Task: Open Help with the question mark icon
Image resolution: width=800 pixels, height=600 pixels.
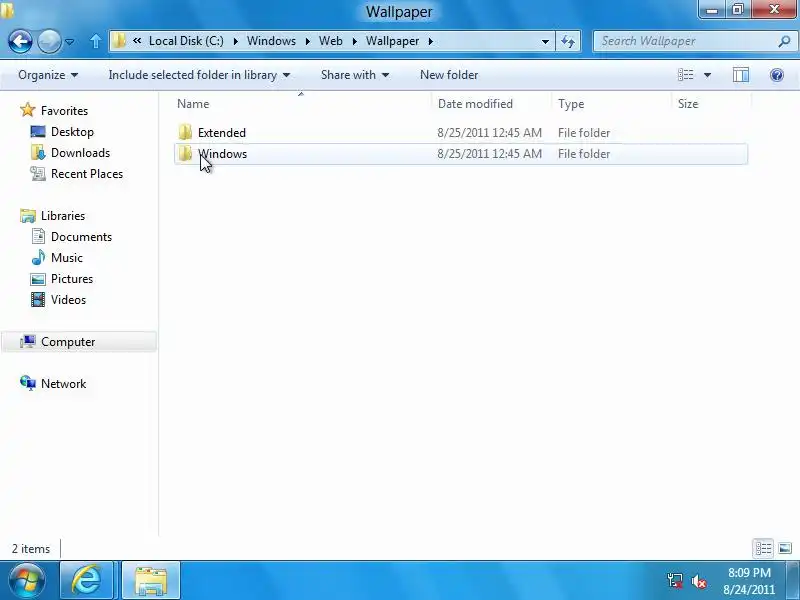Action: click(x=777, y=75)
